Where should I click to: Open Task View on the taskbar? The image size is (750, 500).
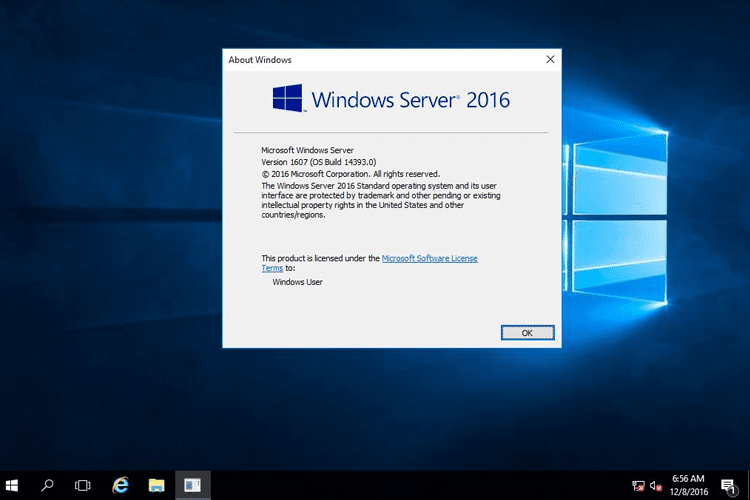82,486
